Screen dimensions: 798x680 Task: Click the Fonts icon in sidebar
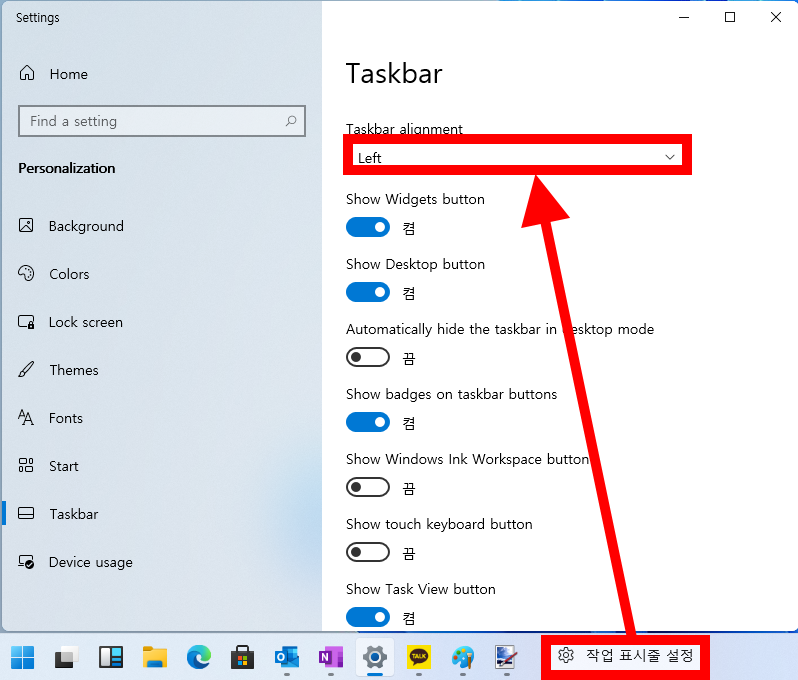[26, 417]
